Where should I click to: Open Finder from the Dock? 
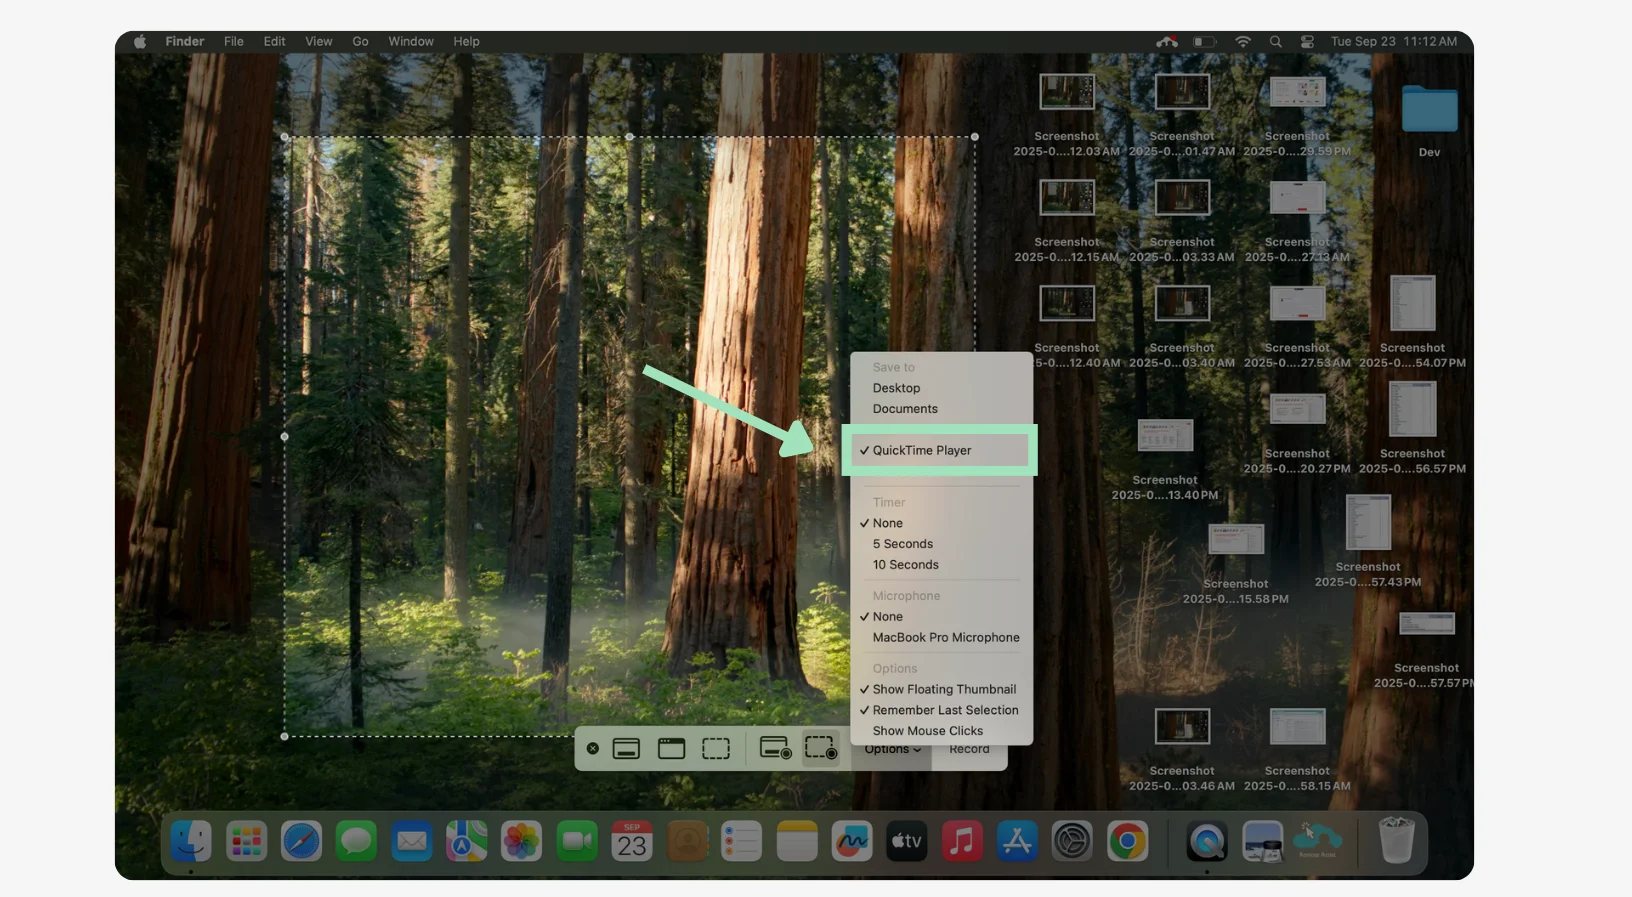pyautogui.click(x=191, y=841)
